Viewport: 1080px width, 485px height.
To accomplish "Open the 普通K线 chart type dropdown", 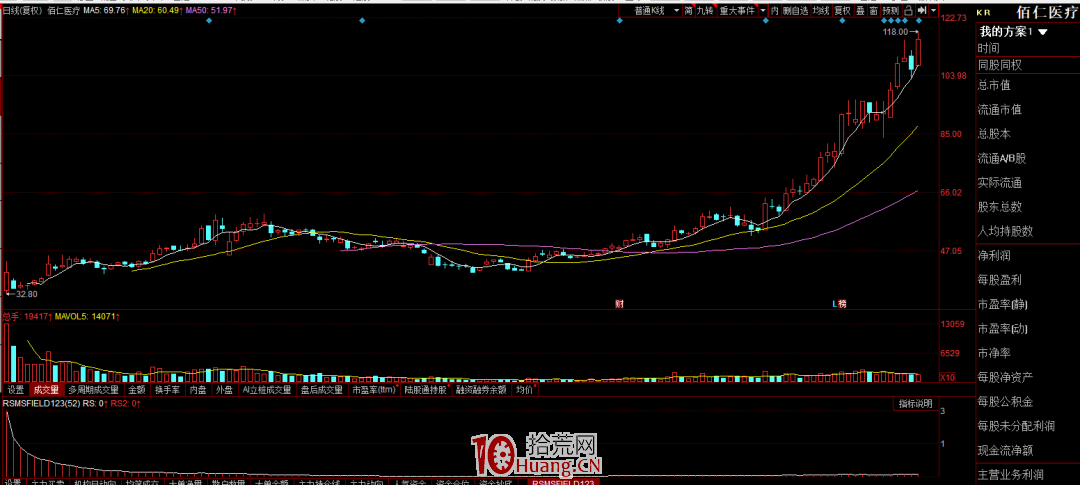I will click(x=651, y=11).
